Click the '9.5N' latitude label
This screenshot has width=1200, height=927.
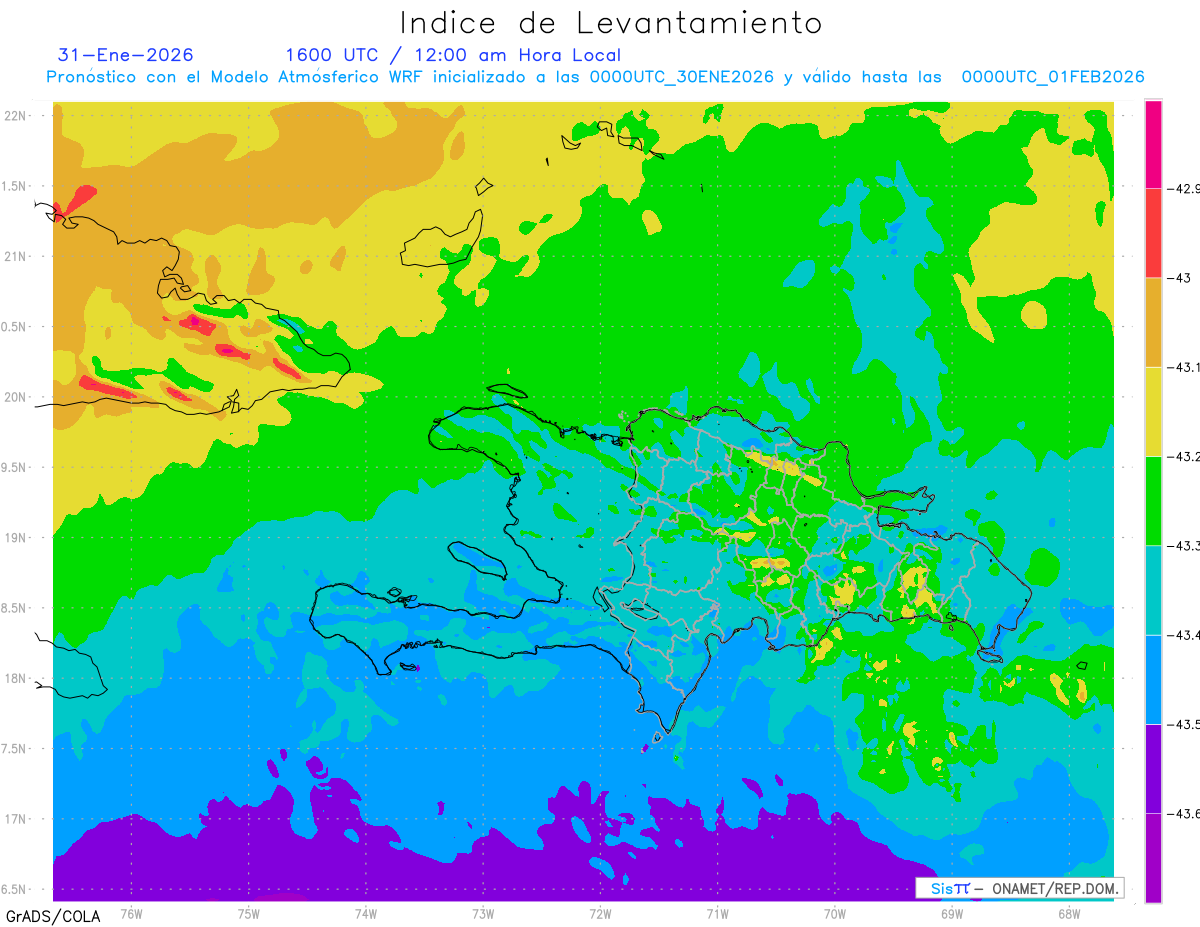[14, 467]
